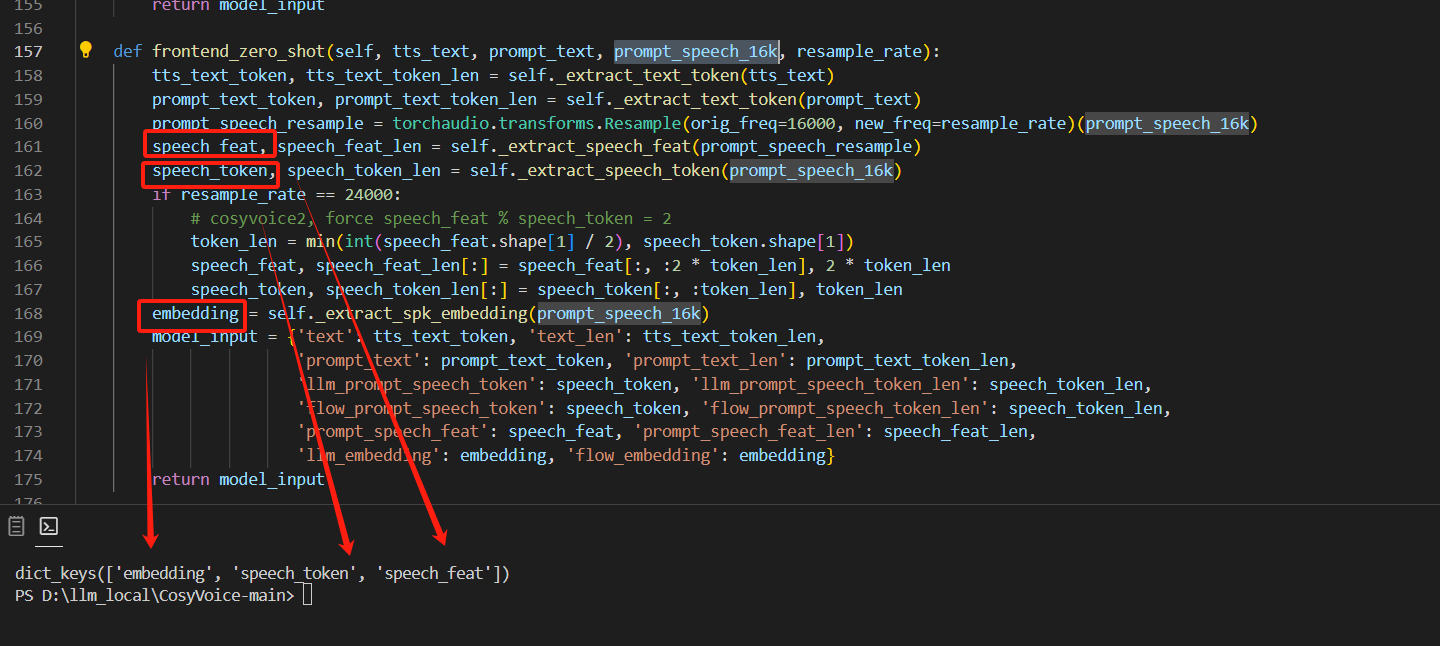The height and width of the screenshot is (646, 1440).
Task: Click 'return model_input' on line 175
Action: point(238,479)
